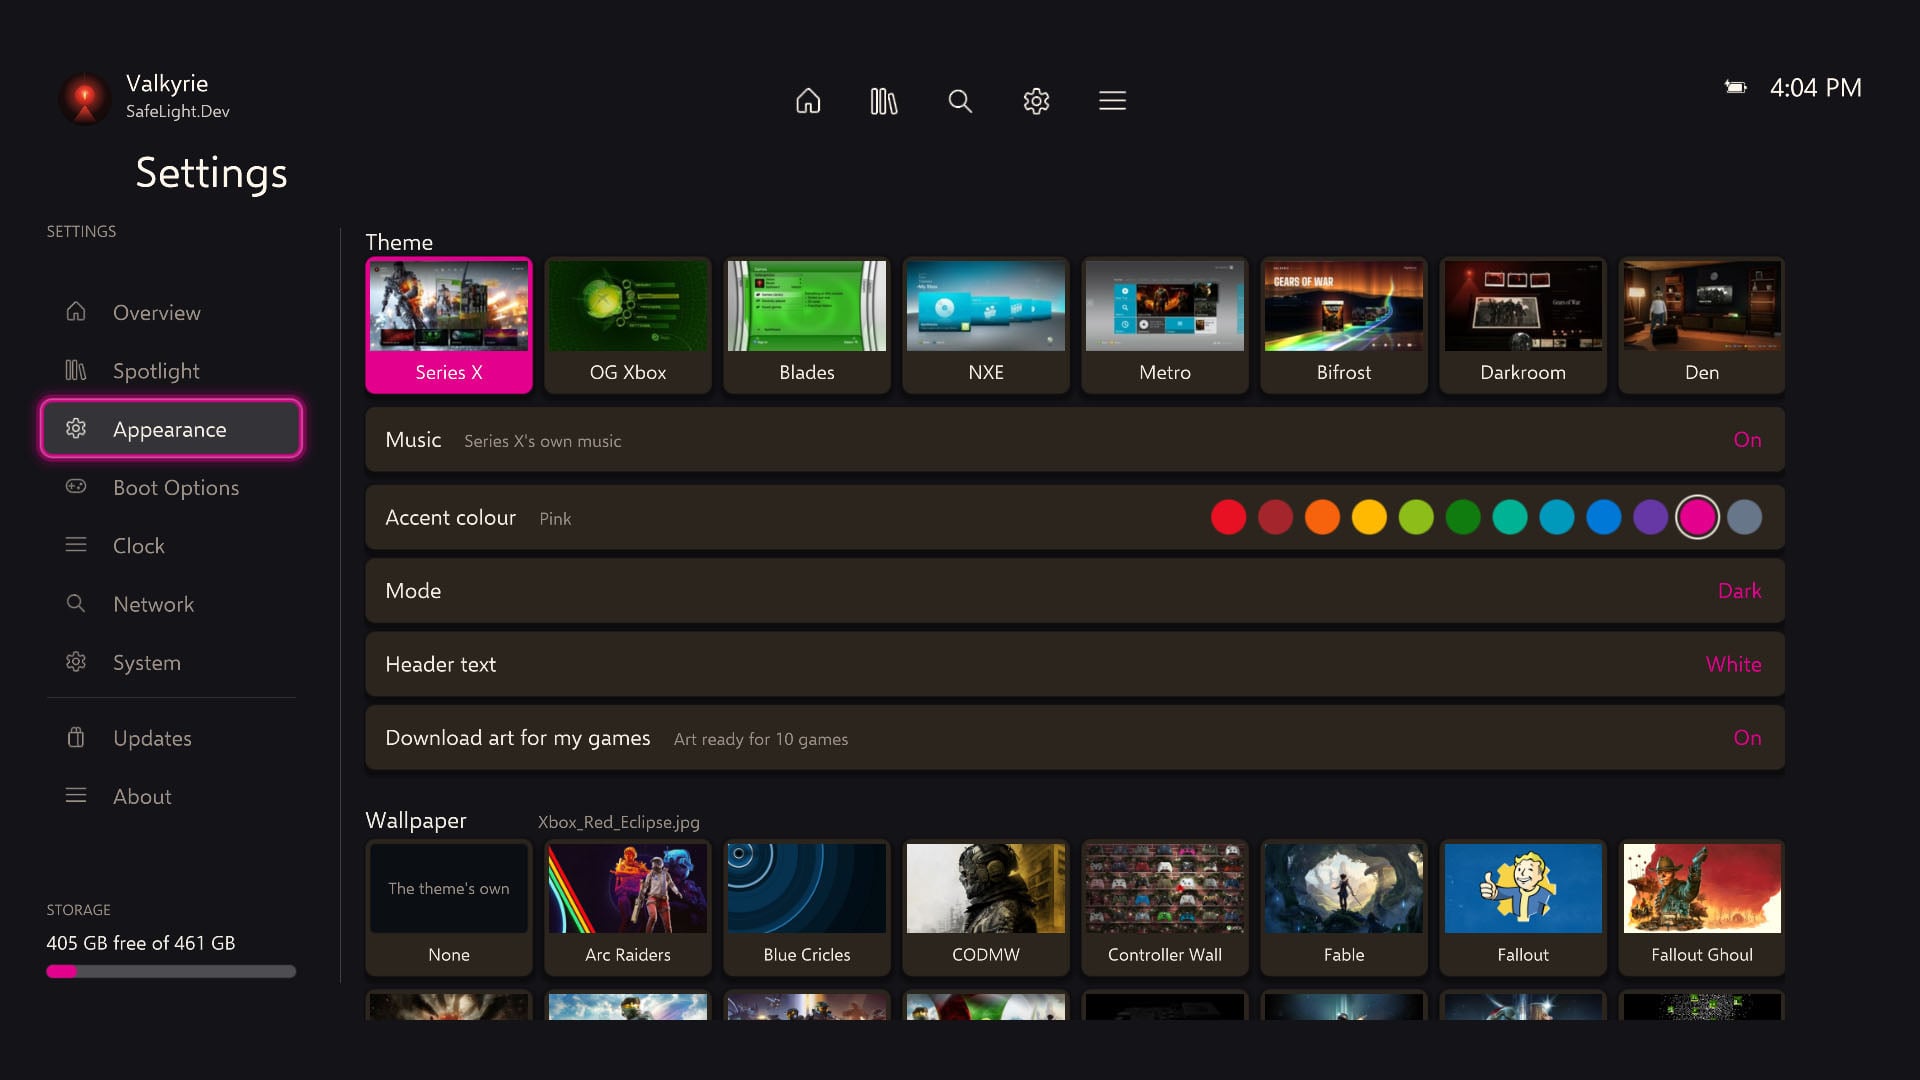Viewport: 1920px width, 1080px height.
Task: Select the Fallout Ghoul wallpaper
Action: click(x=1702, y=908)
